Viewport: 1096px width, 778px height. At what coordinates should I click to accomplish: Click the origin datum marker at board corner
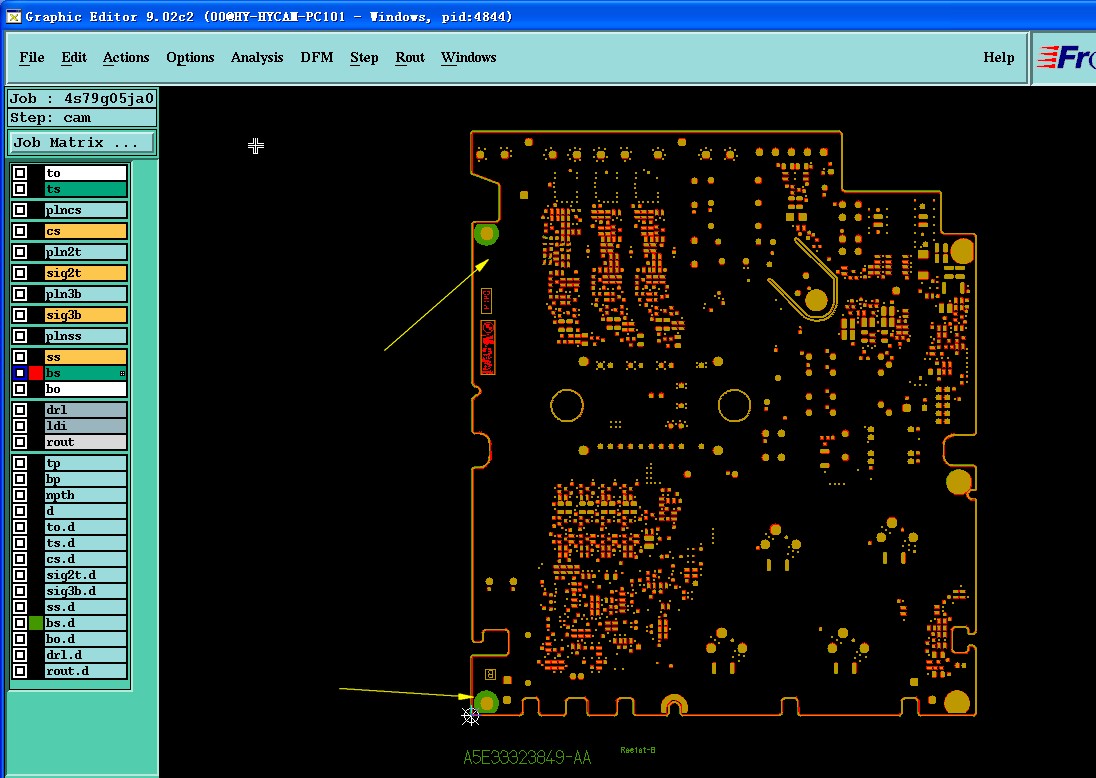[x=470, y=715]
